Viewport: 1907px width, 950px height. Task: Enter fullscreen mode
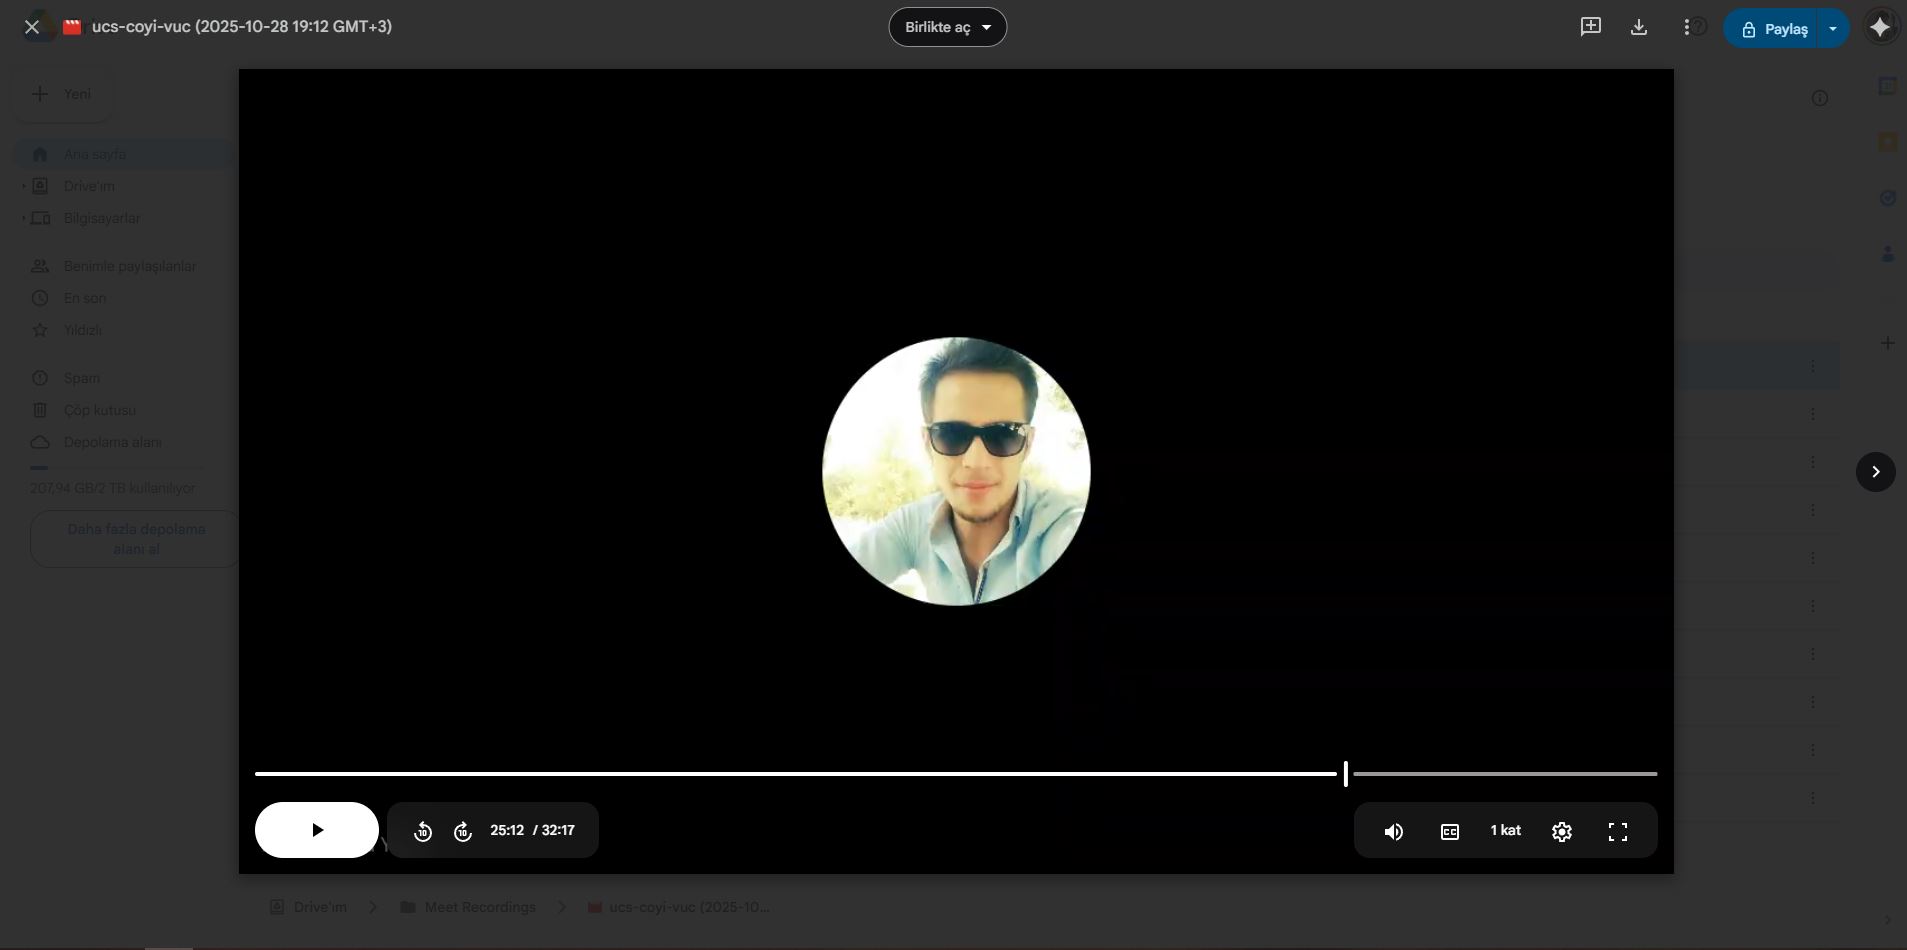(1617, 831)
